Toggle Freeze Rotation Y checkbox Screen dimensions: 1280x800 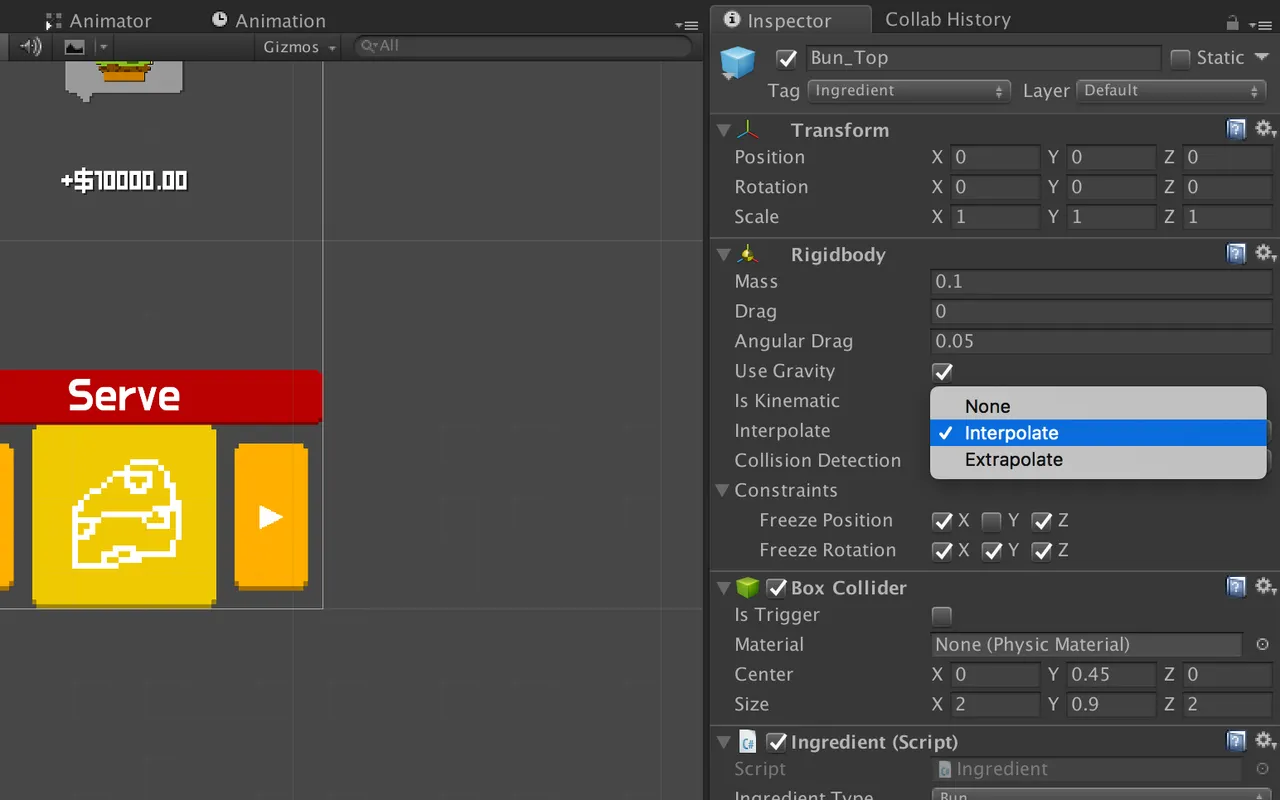coord(992,551)
